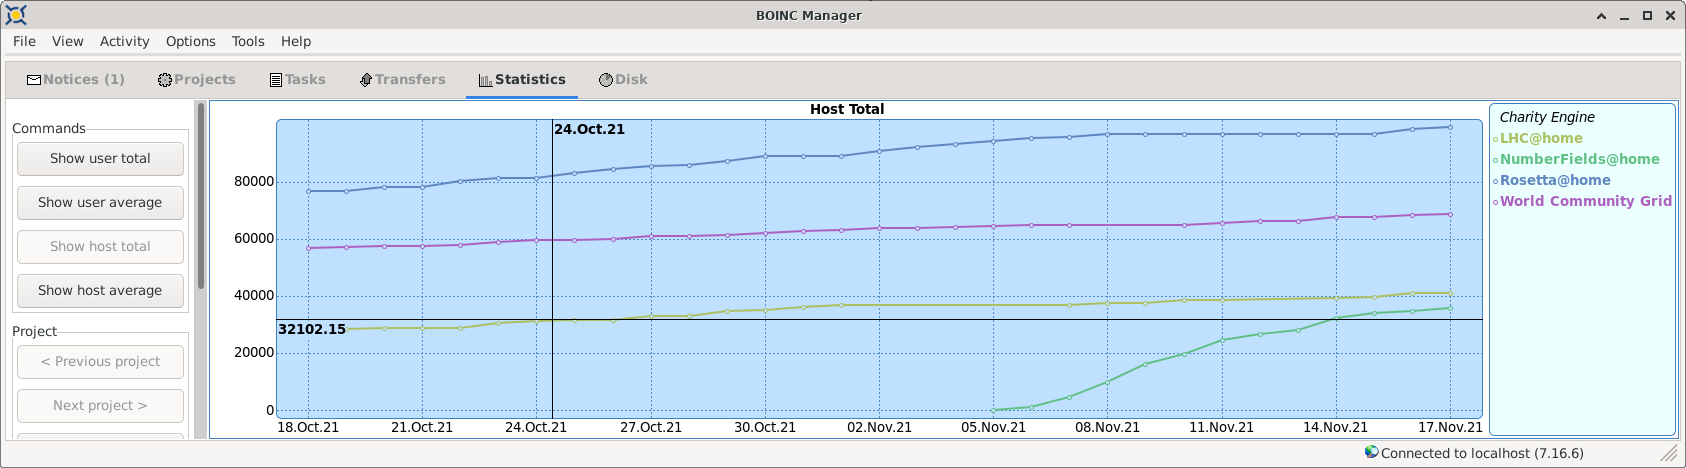Click the Host Total chart title

847,109
